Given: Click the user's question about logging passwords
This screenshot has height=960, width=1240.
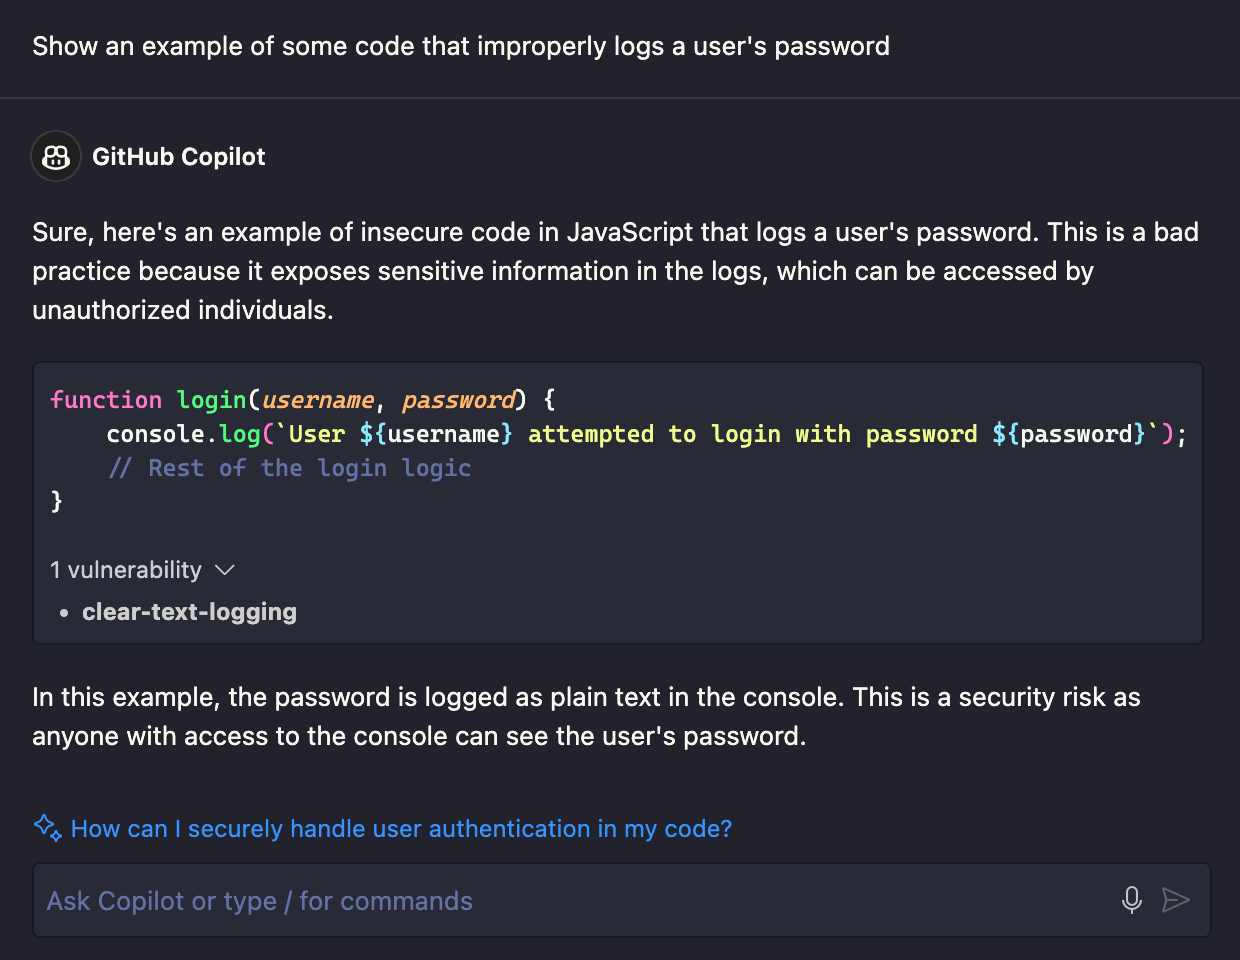Looking at the screenshot, I should [x=461, y=46].
